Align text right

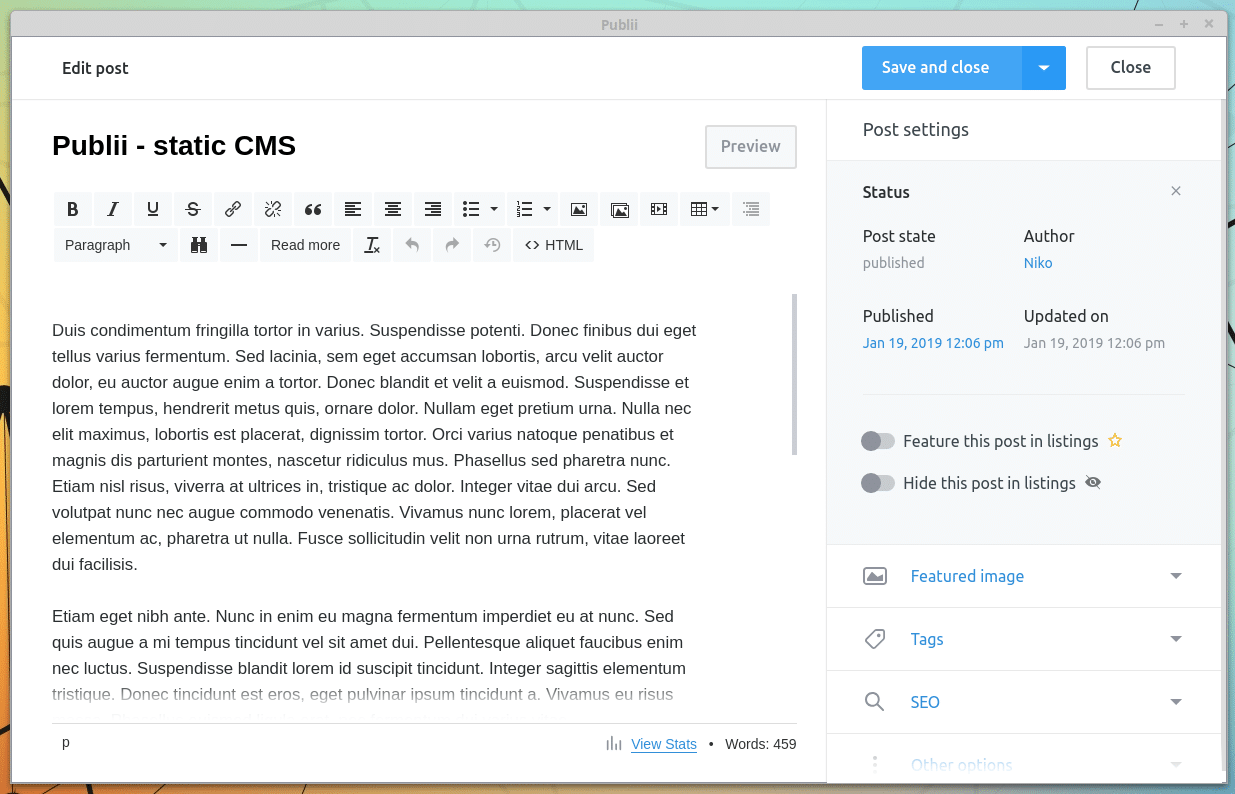coord(433,209)
